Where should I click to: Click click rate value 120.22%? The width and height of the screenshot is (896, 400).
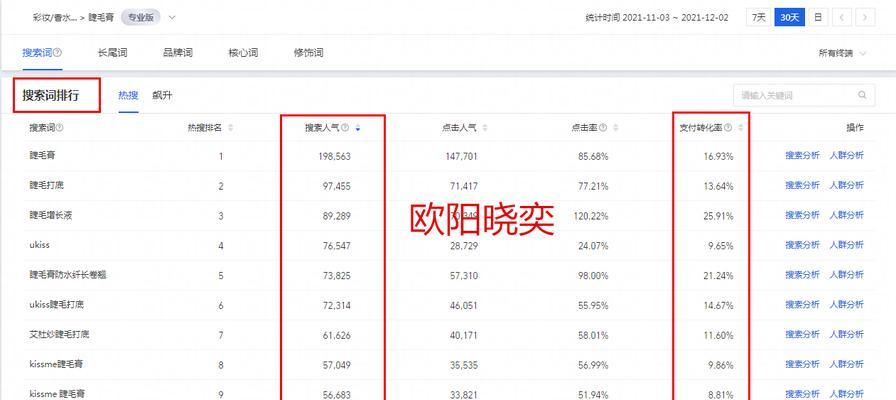590,215
